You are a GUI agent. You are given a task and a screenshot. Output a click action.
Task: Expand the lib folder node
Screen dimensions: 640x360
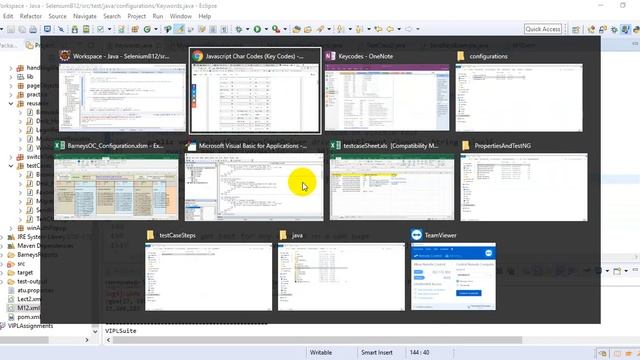(11, 77)
